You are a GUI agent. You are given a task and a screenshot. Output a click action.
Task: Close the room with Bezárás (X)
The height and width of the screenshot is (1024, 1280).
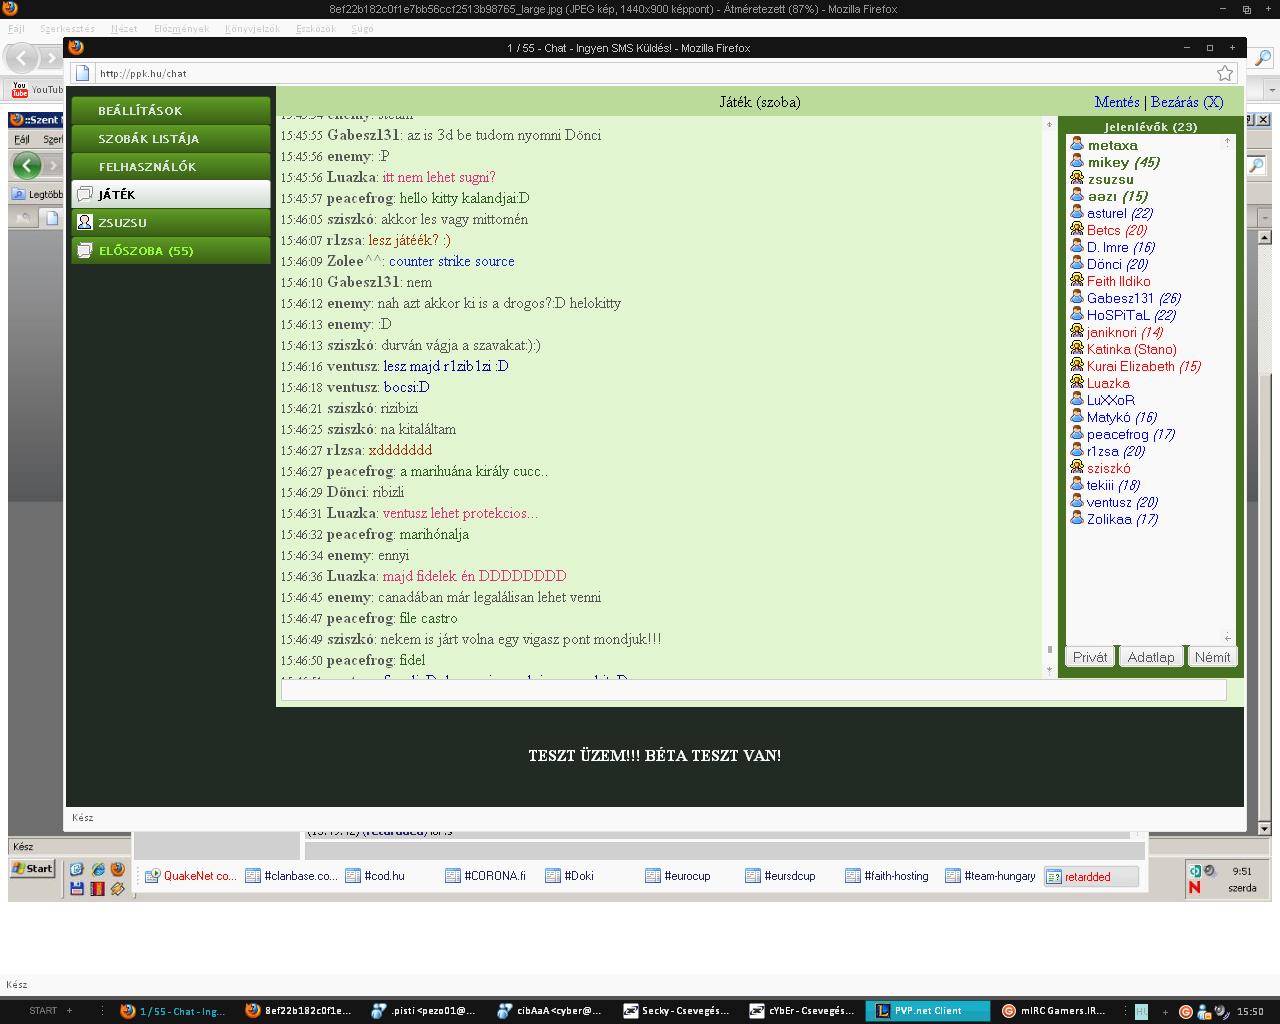pos(1187,102)
